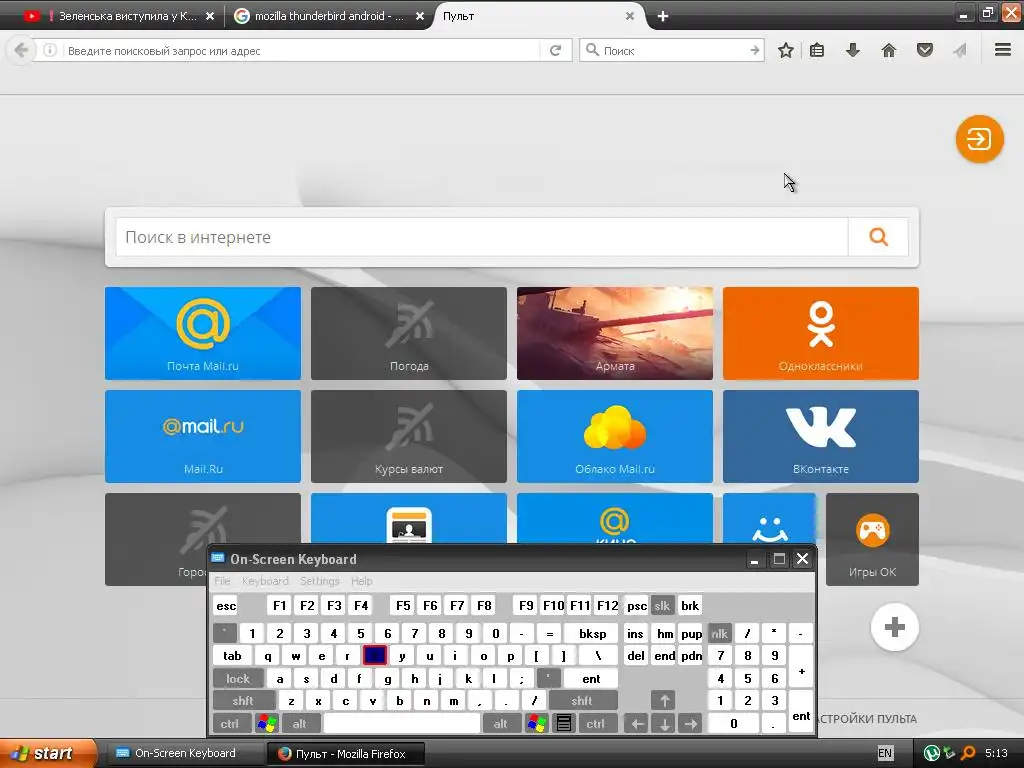Click the up arrow key on keyboard
Viewport: 1024px width, 768px height.
point(664,701)
